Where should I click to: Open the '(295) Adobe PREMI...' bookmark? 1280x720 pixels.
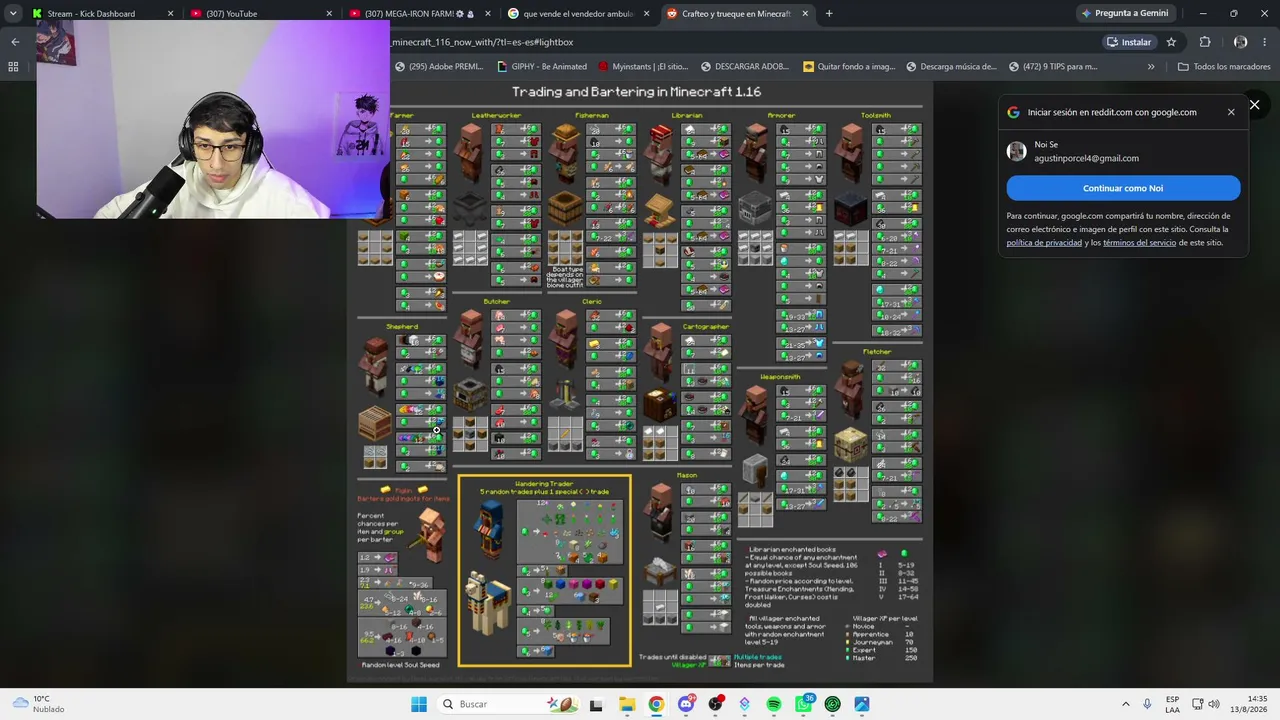coord(439,67)
